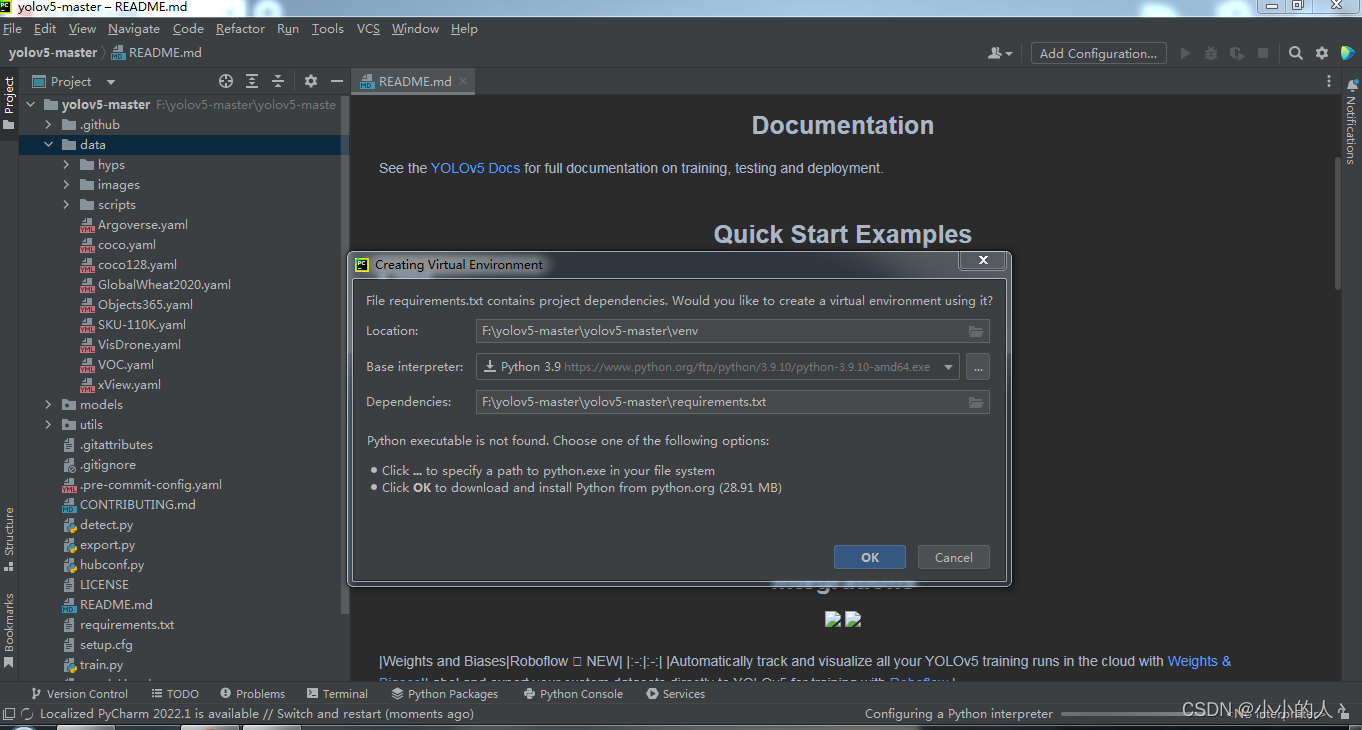The width and height of the screenshot is (1362, 730).
Task: Open the Bookmarks side tool window
Action: (9, 630)
